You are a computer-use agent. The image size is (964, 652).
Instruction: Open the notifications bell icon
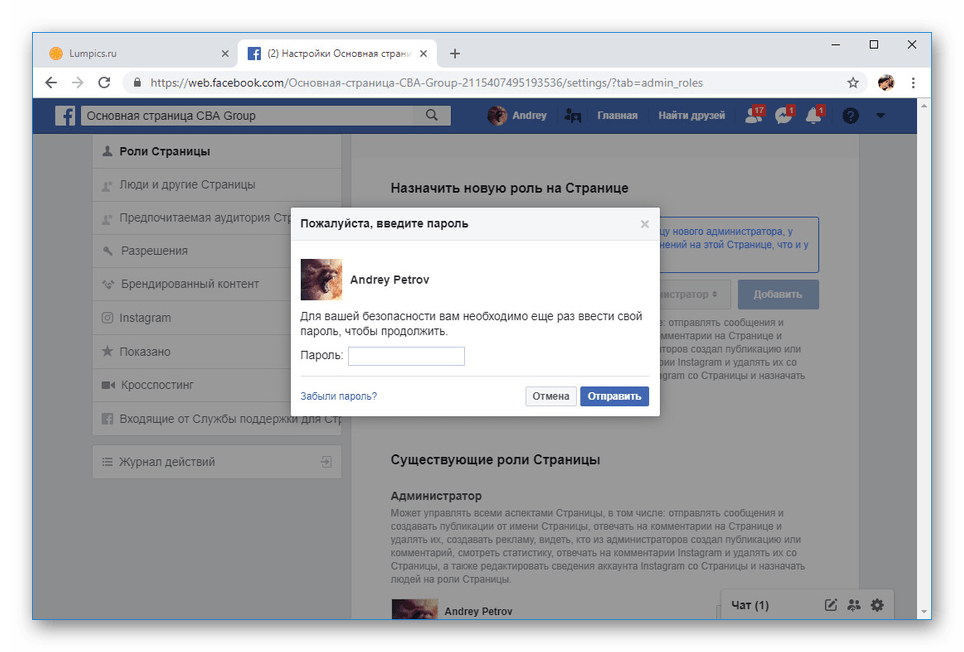point(814,116)
